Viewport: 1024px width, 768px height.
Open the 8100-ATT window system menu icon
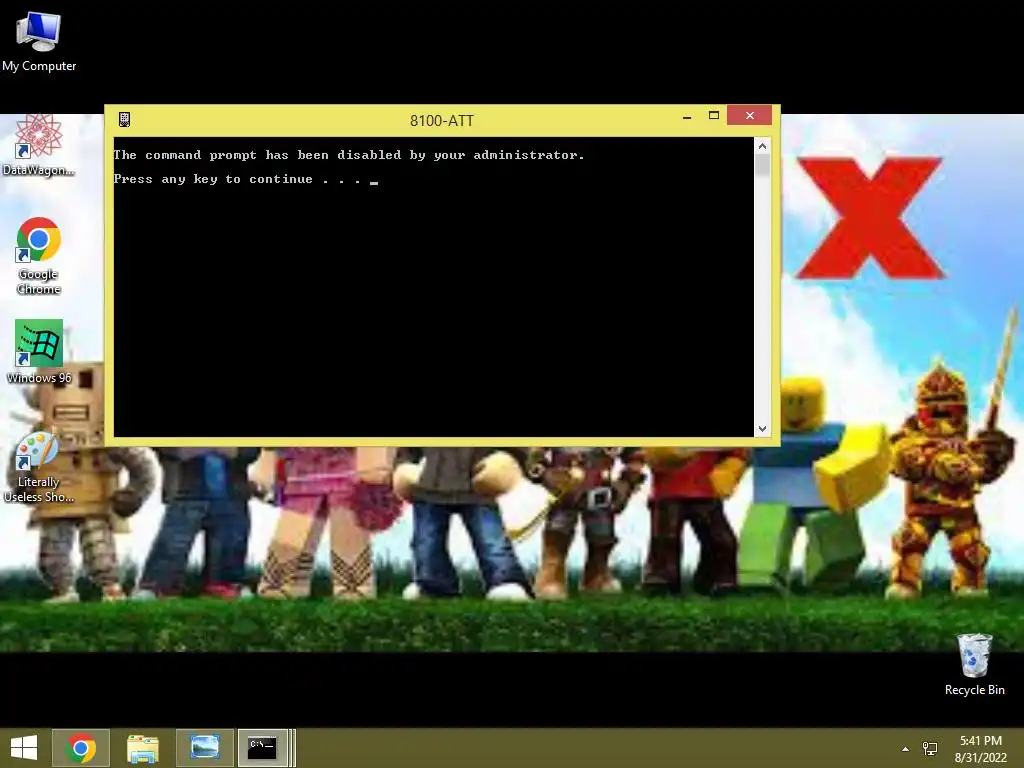(x=124, y=119)
